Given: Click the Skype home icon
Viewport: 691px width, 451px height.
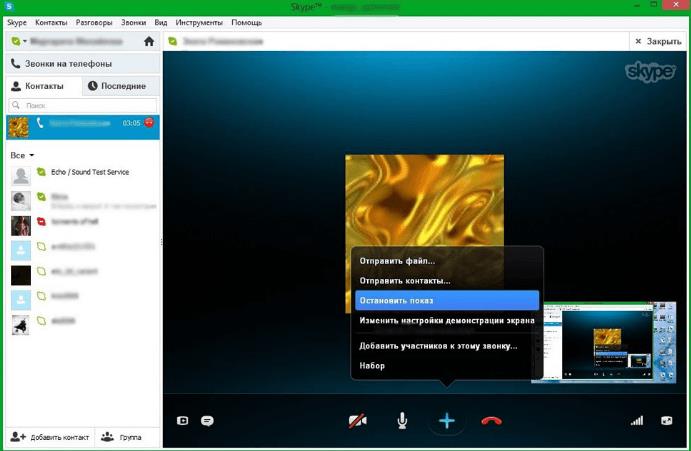Looking at the screenshot, I should click(149, 42).
